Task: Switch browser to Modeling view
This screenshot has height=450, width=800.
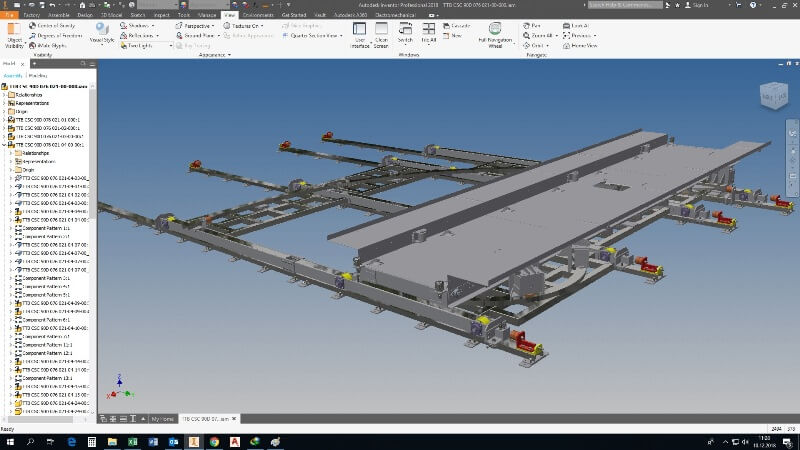Action: coord(37,76)
